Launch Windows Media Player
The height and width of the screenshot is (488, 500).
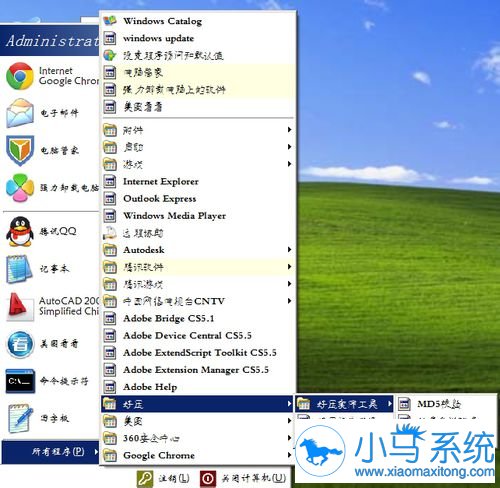(198, 216)
